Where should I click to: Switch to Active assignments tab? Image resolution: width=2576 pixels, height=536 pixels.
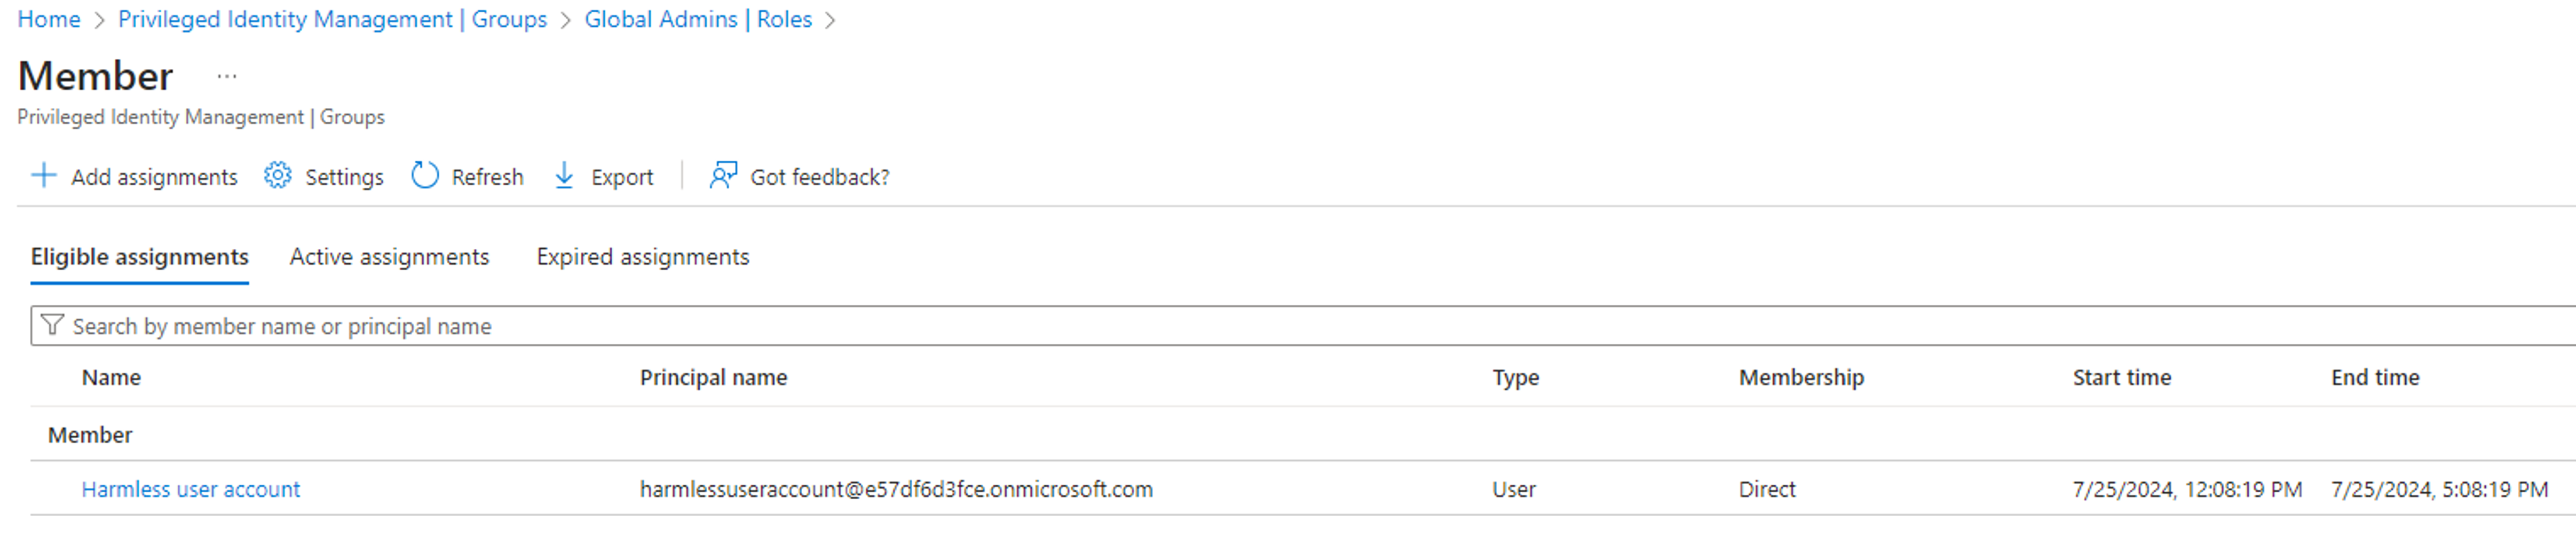point(389,257)
